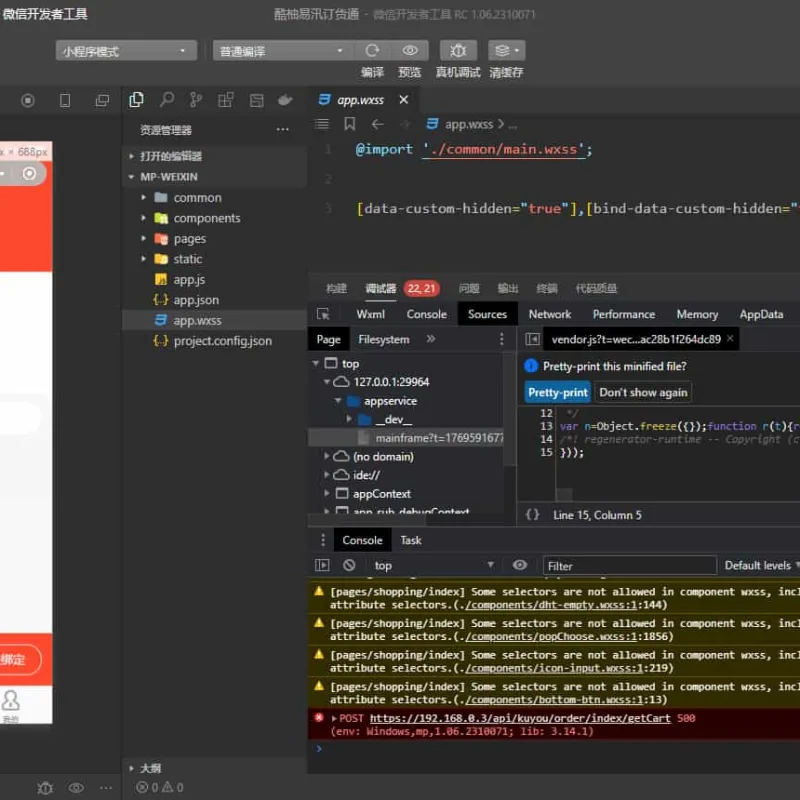Screen dimensions: 800x800
Task: Expand the common folder
Action: (x=196, y=198)
